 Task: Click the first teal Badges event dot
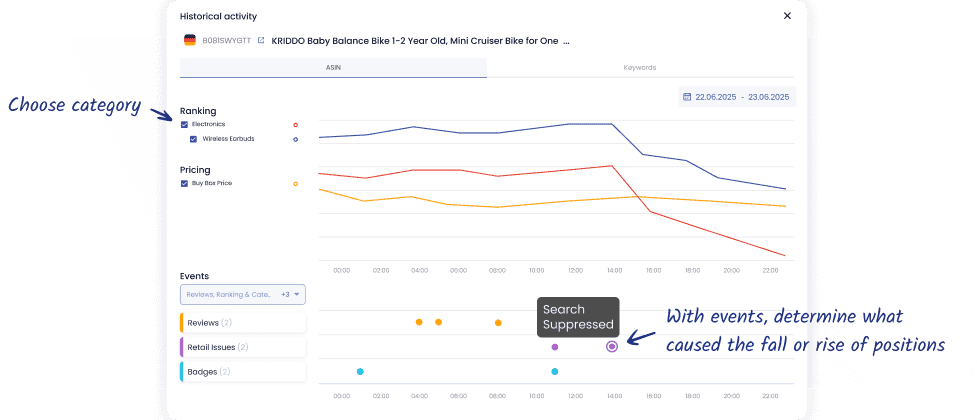(360, 371)
